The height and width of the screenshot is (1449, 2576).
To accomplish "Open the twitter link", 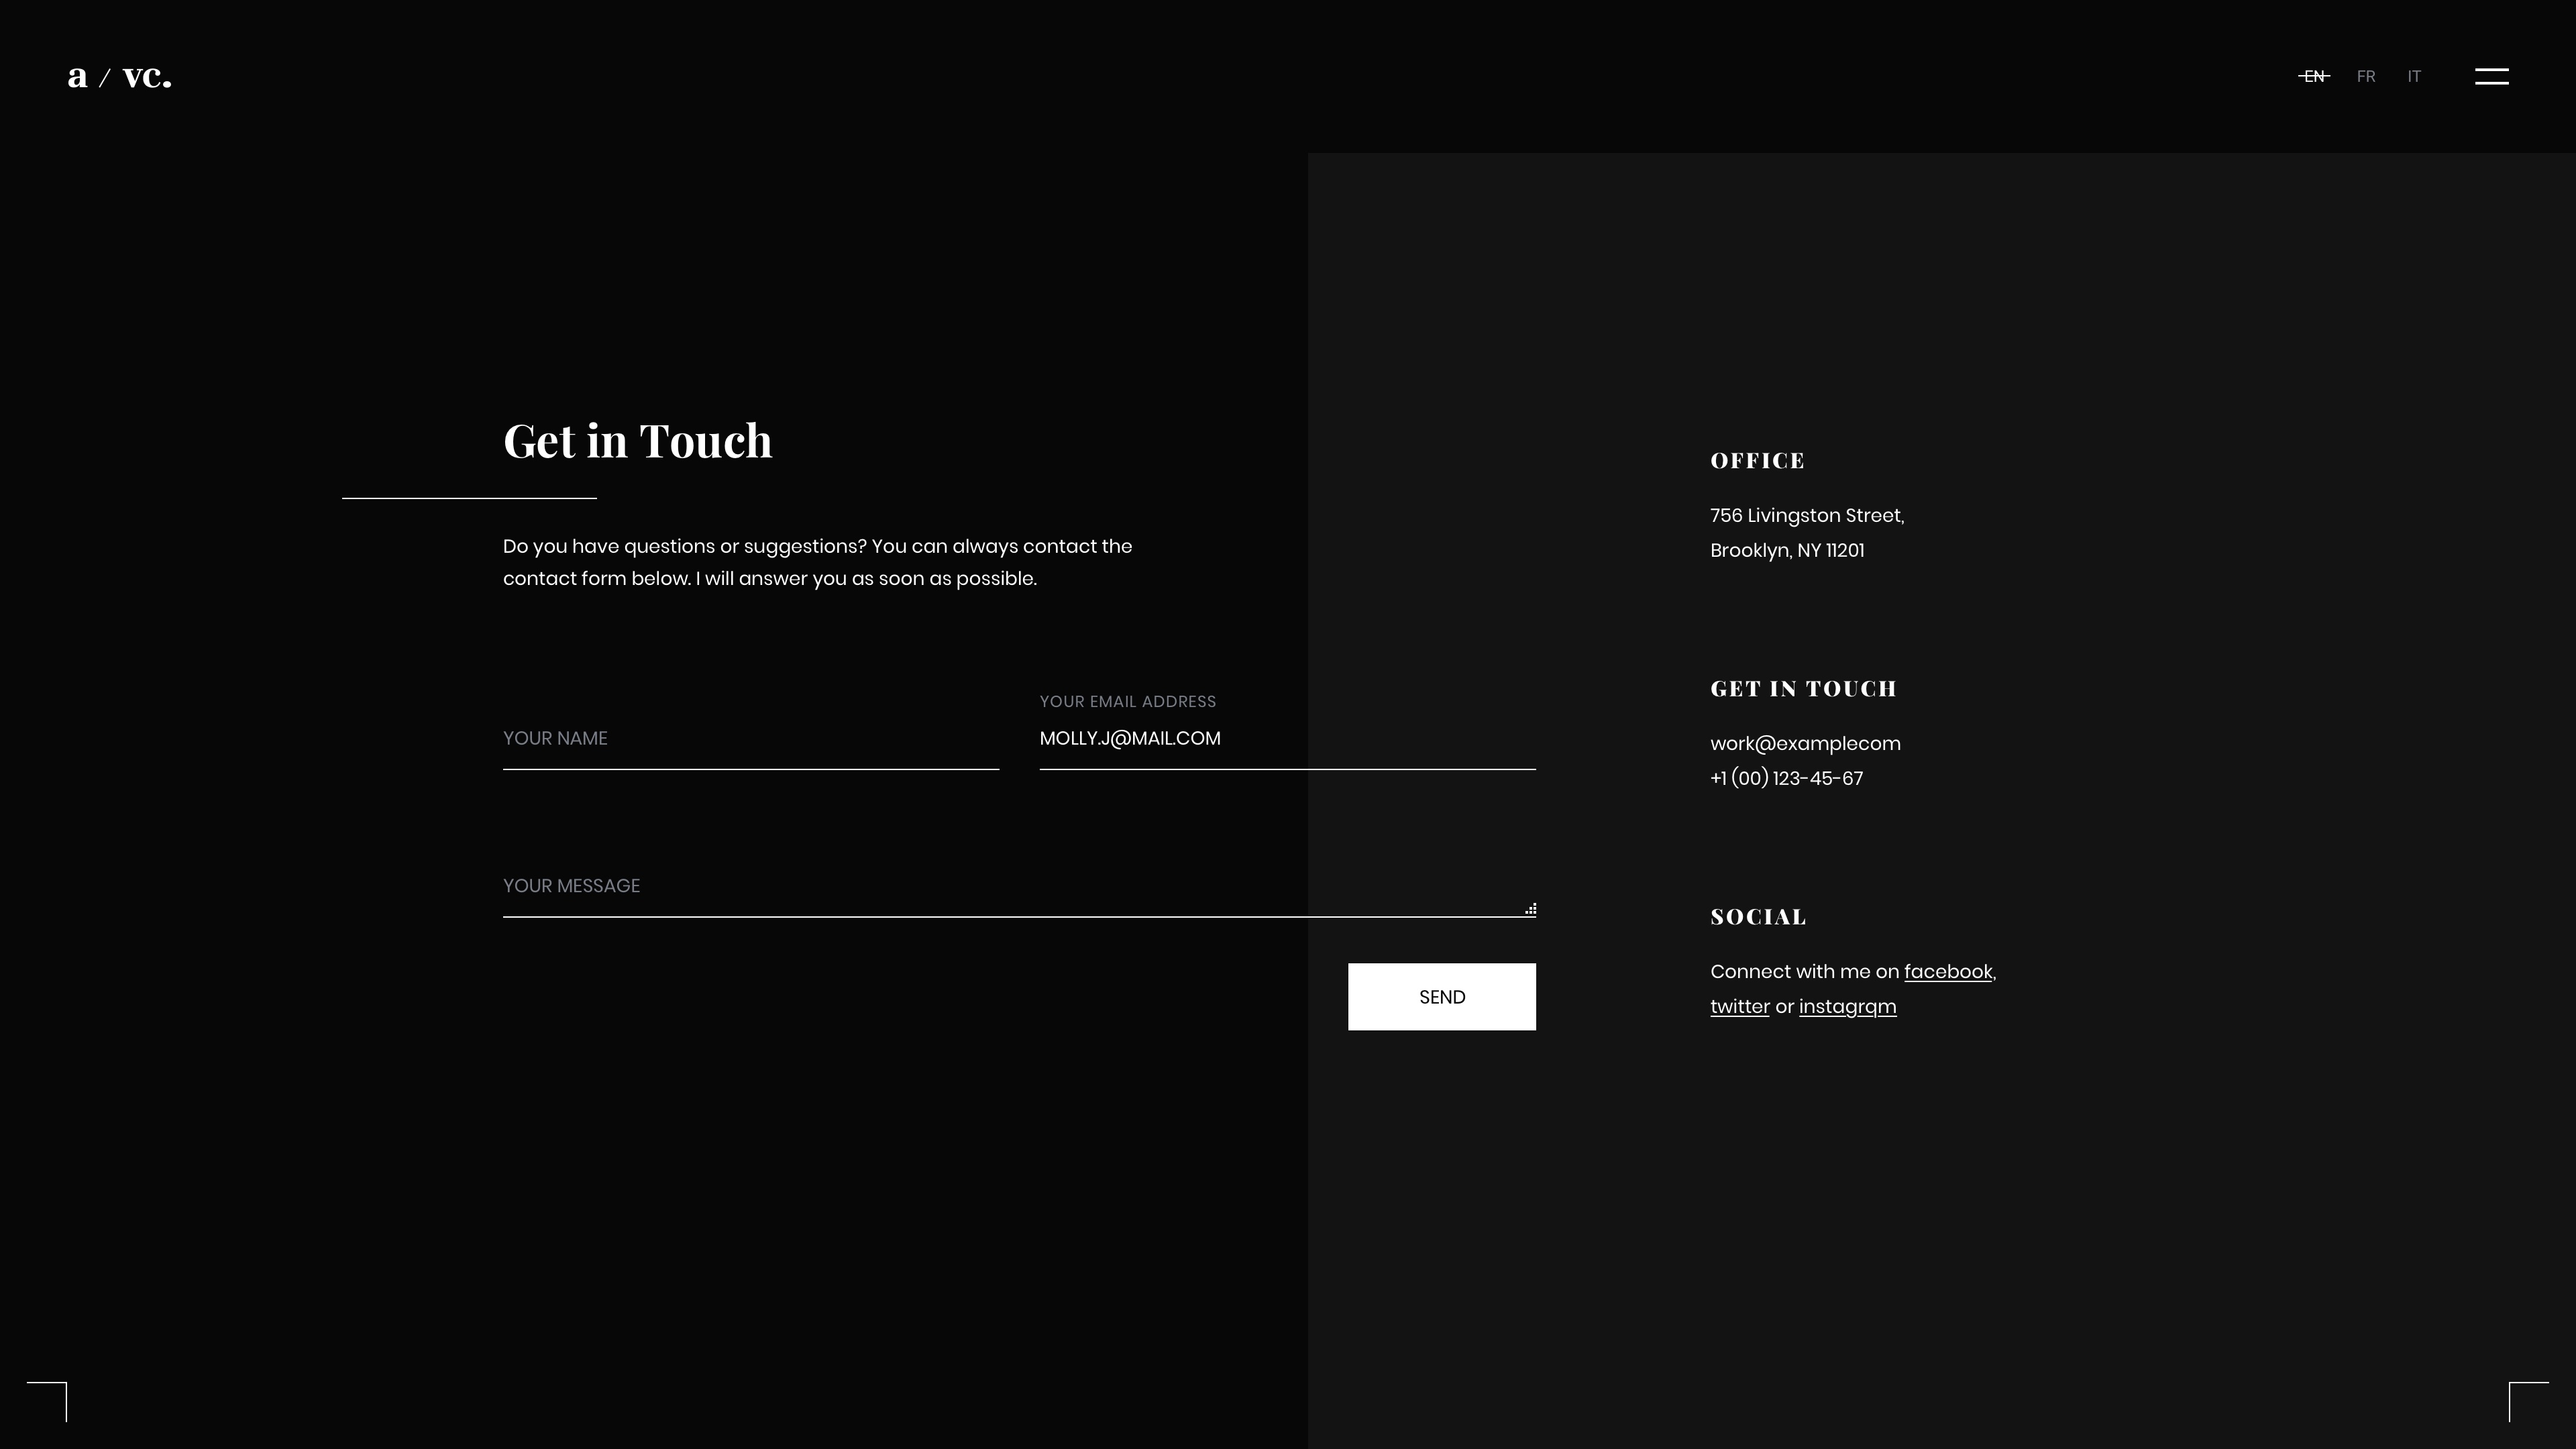I will pos(1739,1007).
